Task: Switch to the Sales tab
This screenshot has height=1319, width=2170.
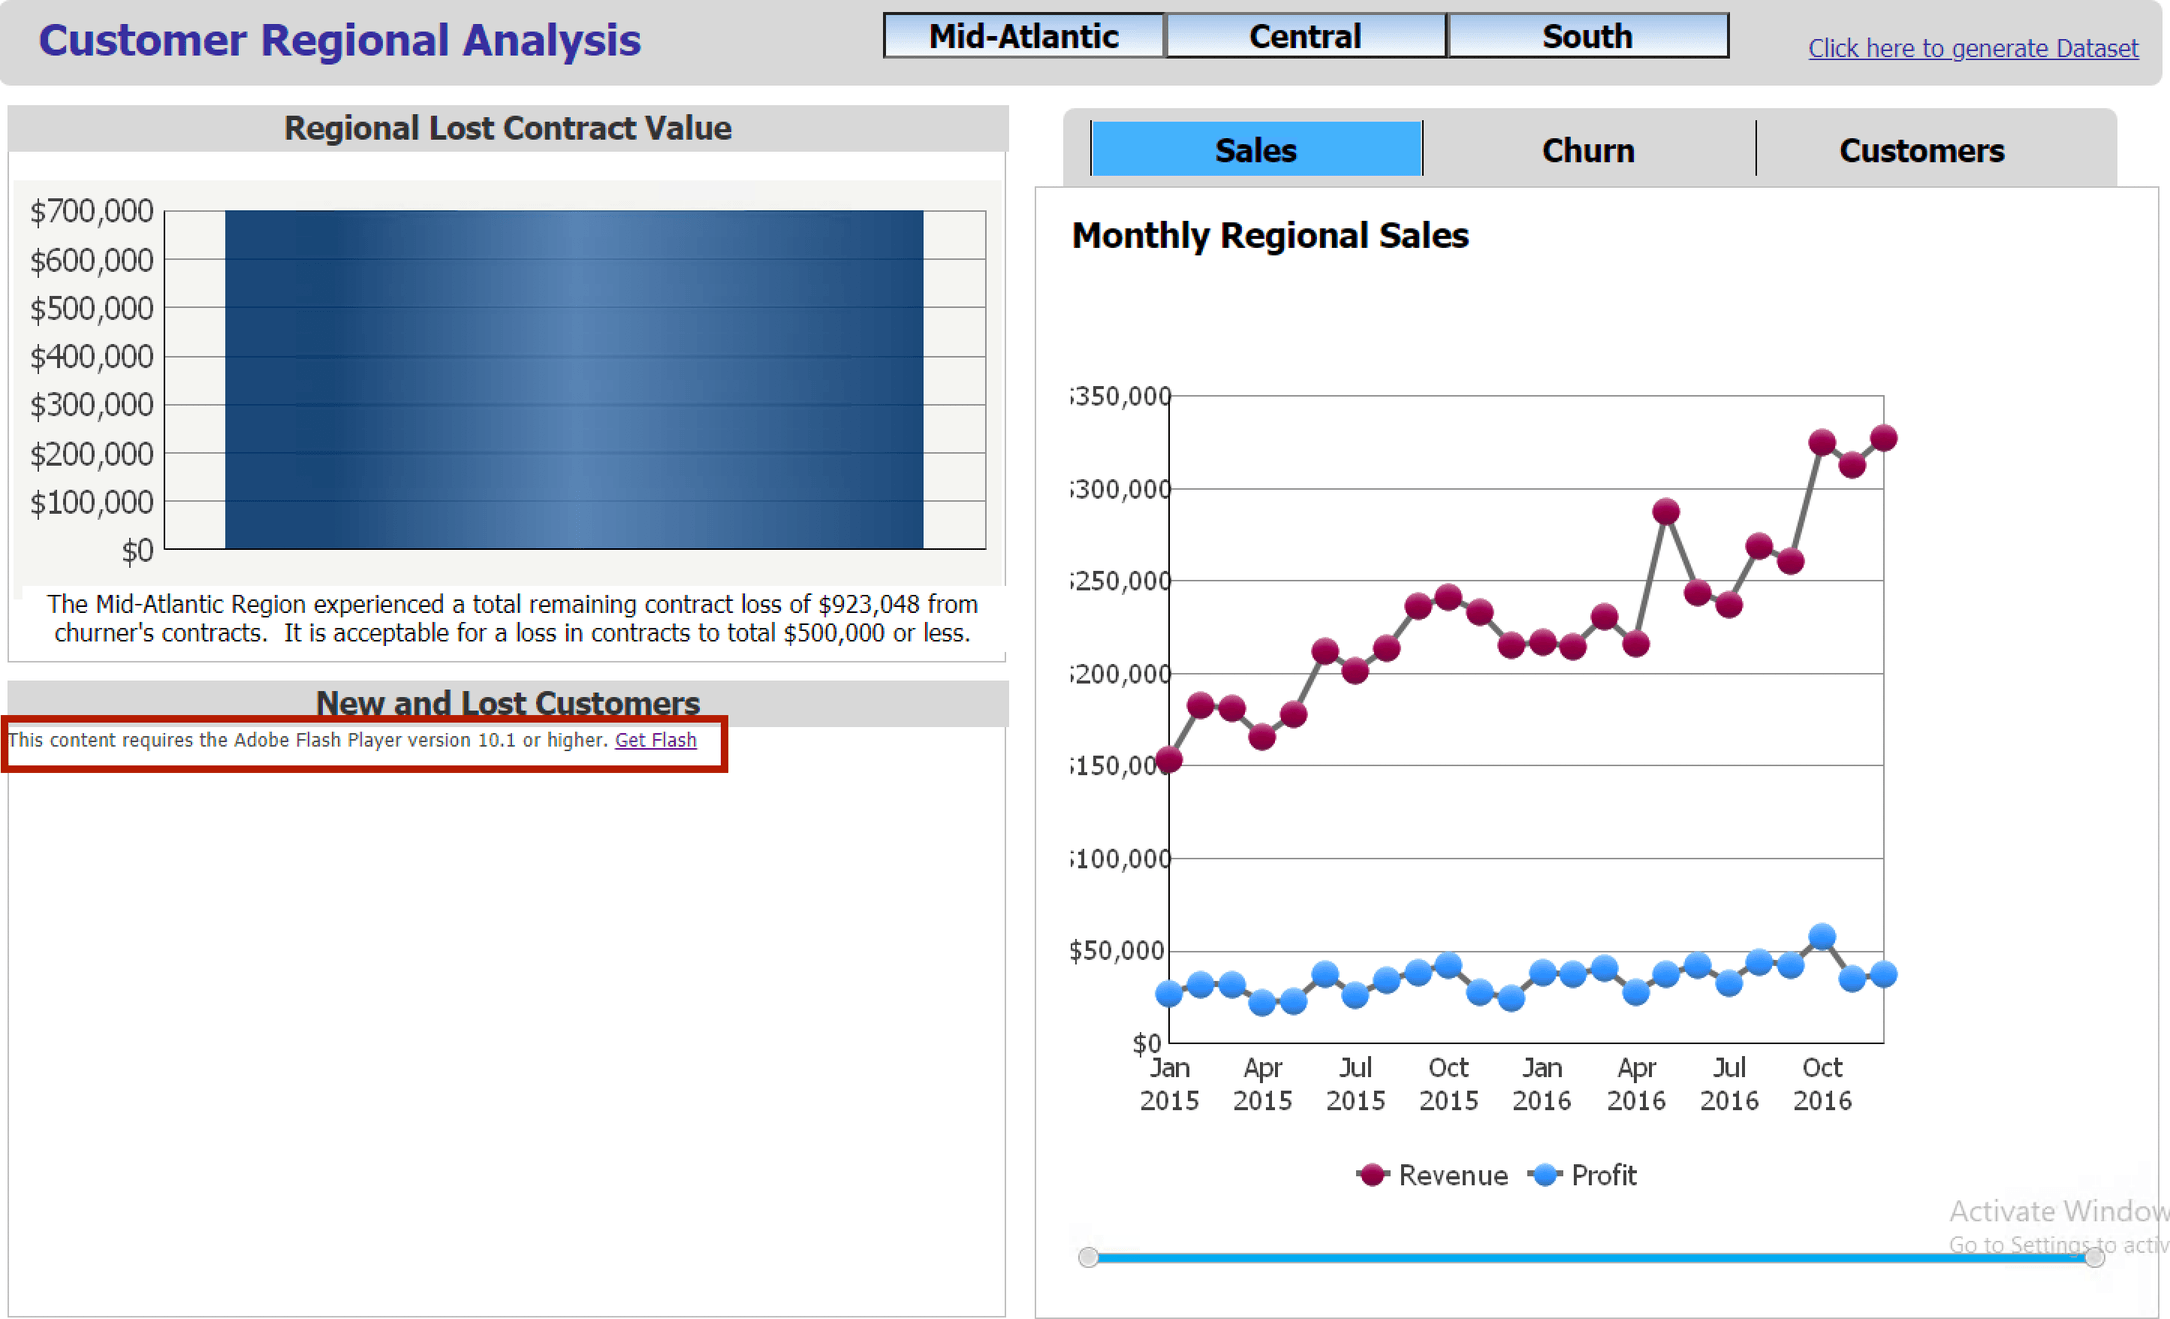Action: pos(1255,150)
